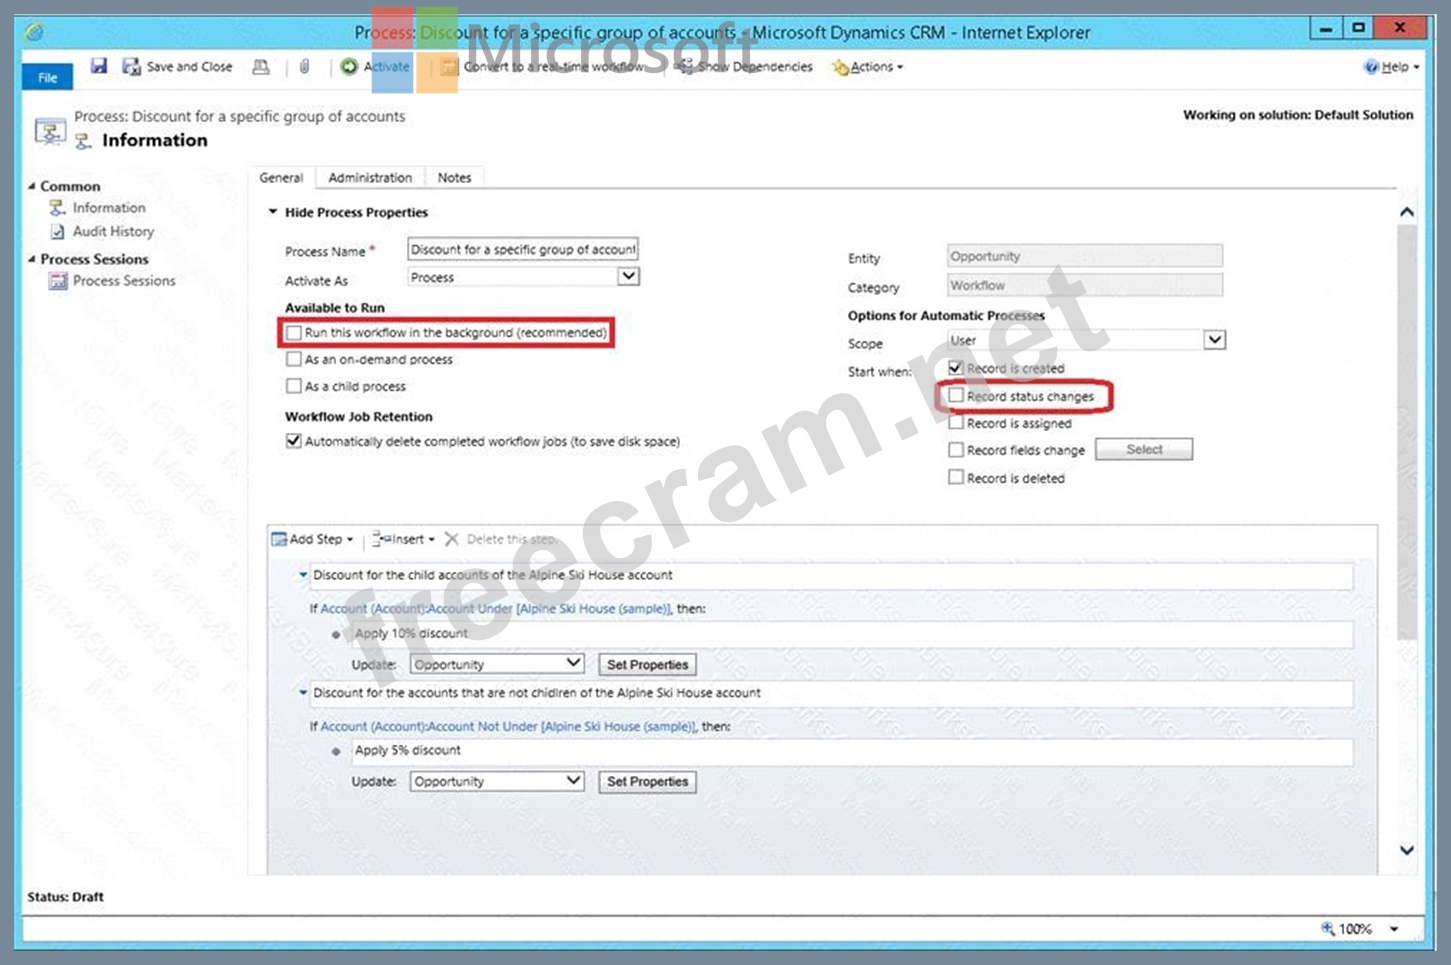Click the Select button for record fields
Image resolution: width=1451 pixels, height=965 pixels.
pos(1144,449)
